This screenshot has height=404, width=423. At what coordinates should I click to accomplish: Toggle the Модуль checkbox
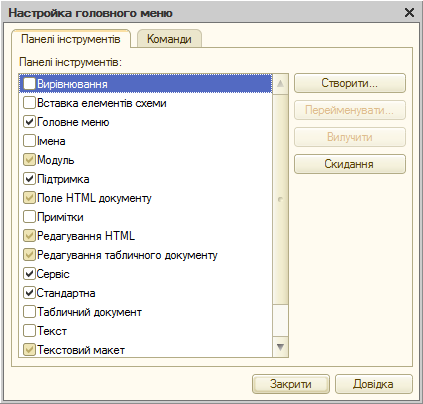coord(29,160)
